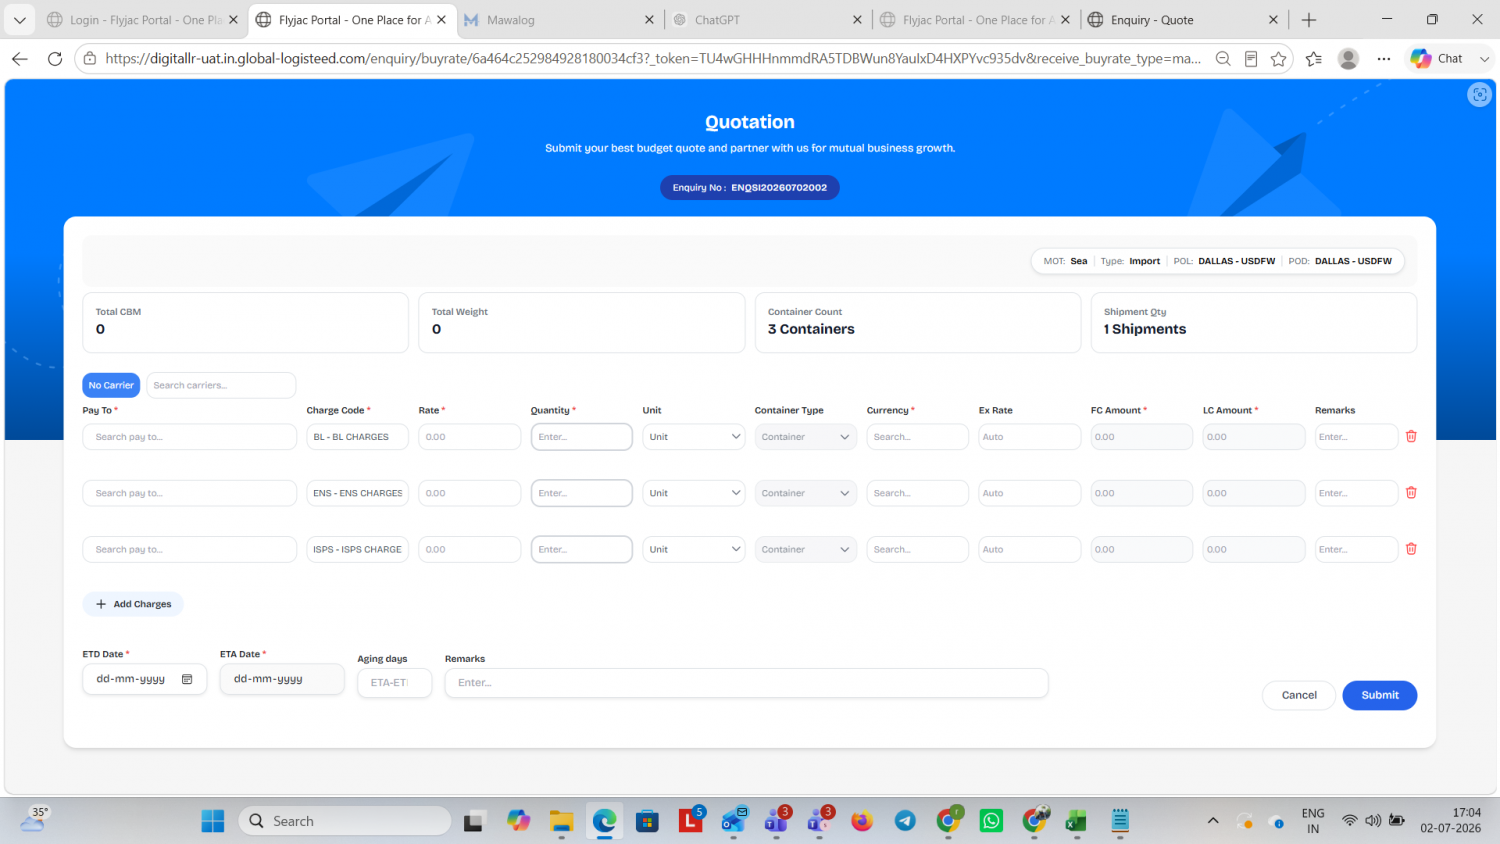Screen dimensions: 1500x844
Task: Open WhatsApp from the taskbar
Action: (991, 821)
